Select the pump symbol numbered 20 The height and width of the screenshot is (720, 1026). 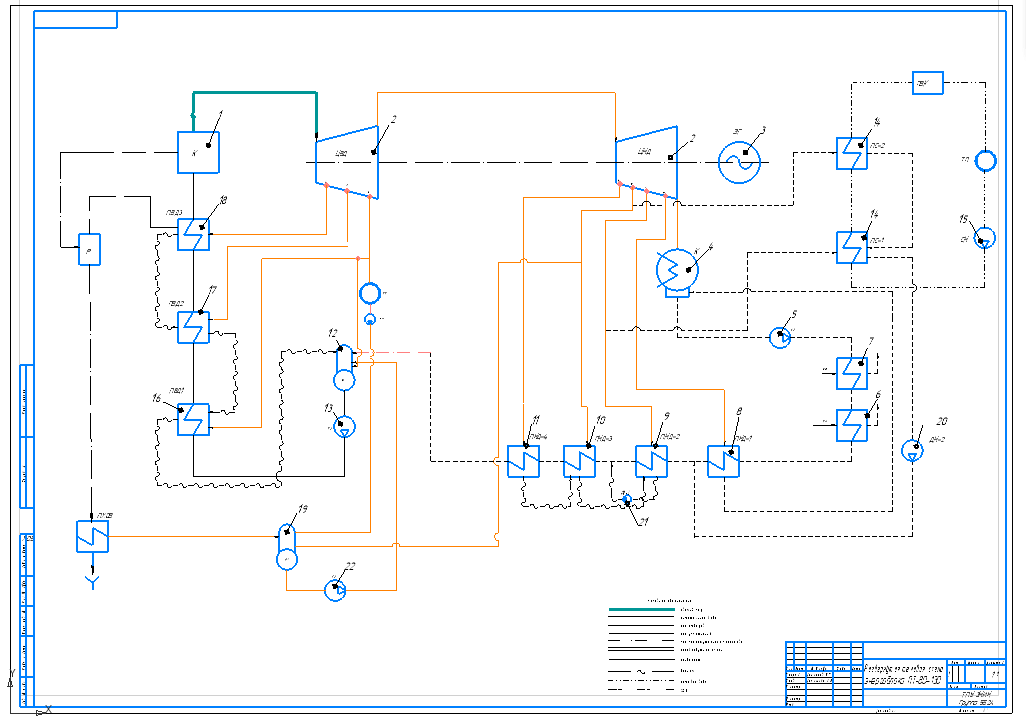click(913, 450)
